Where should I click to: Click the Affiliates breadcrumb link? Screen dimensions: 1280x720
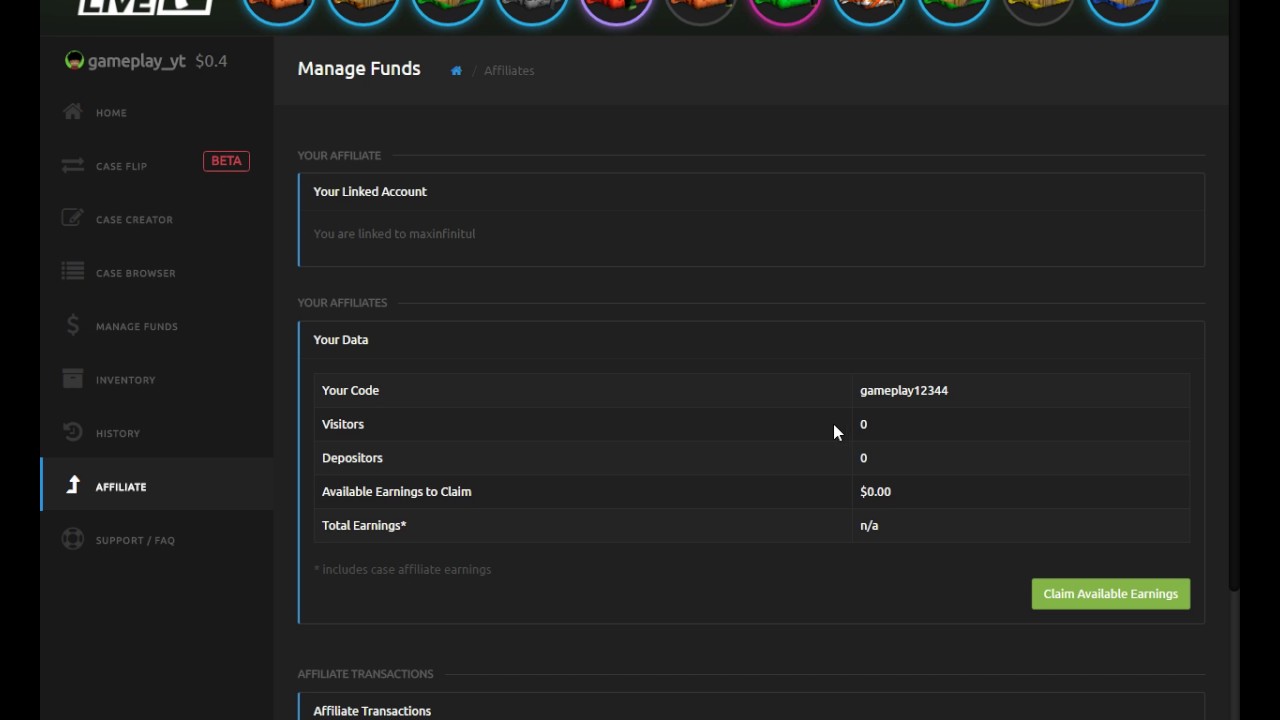click(509, 71)
